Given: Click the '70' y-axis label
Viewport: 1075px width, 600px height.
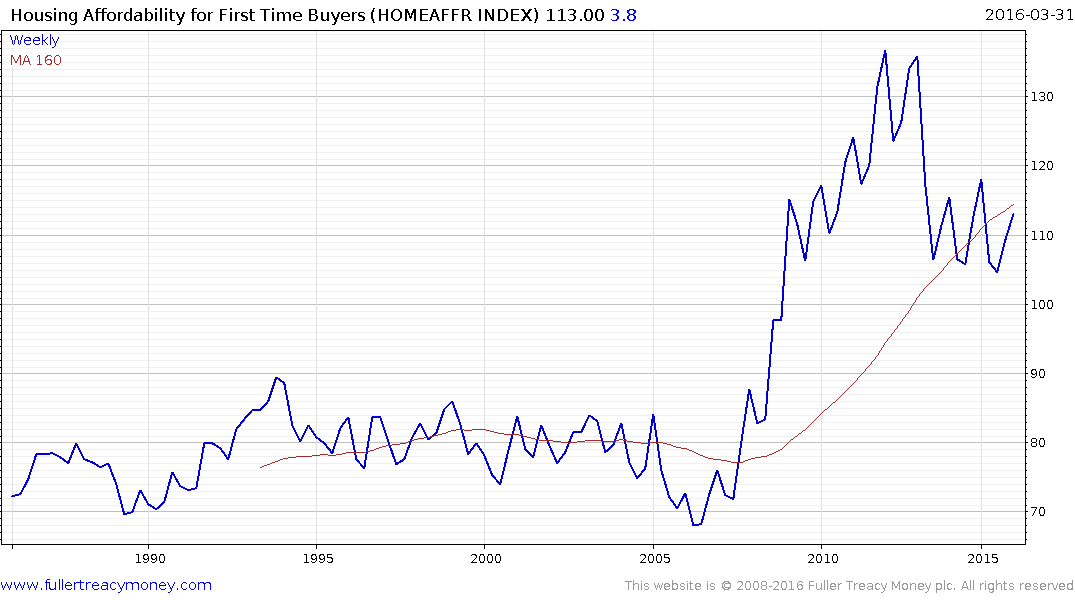Looking at the screenshot, I should click(x=1038, y=512).
